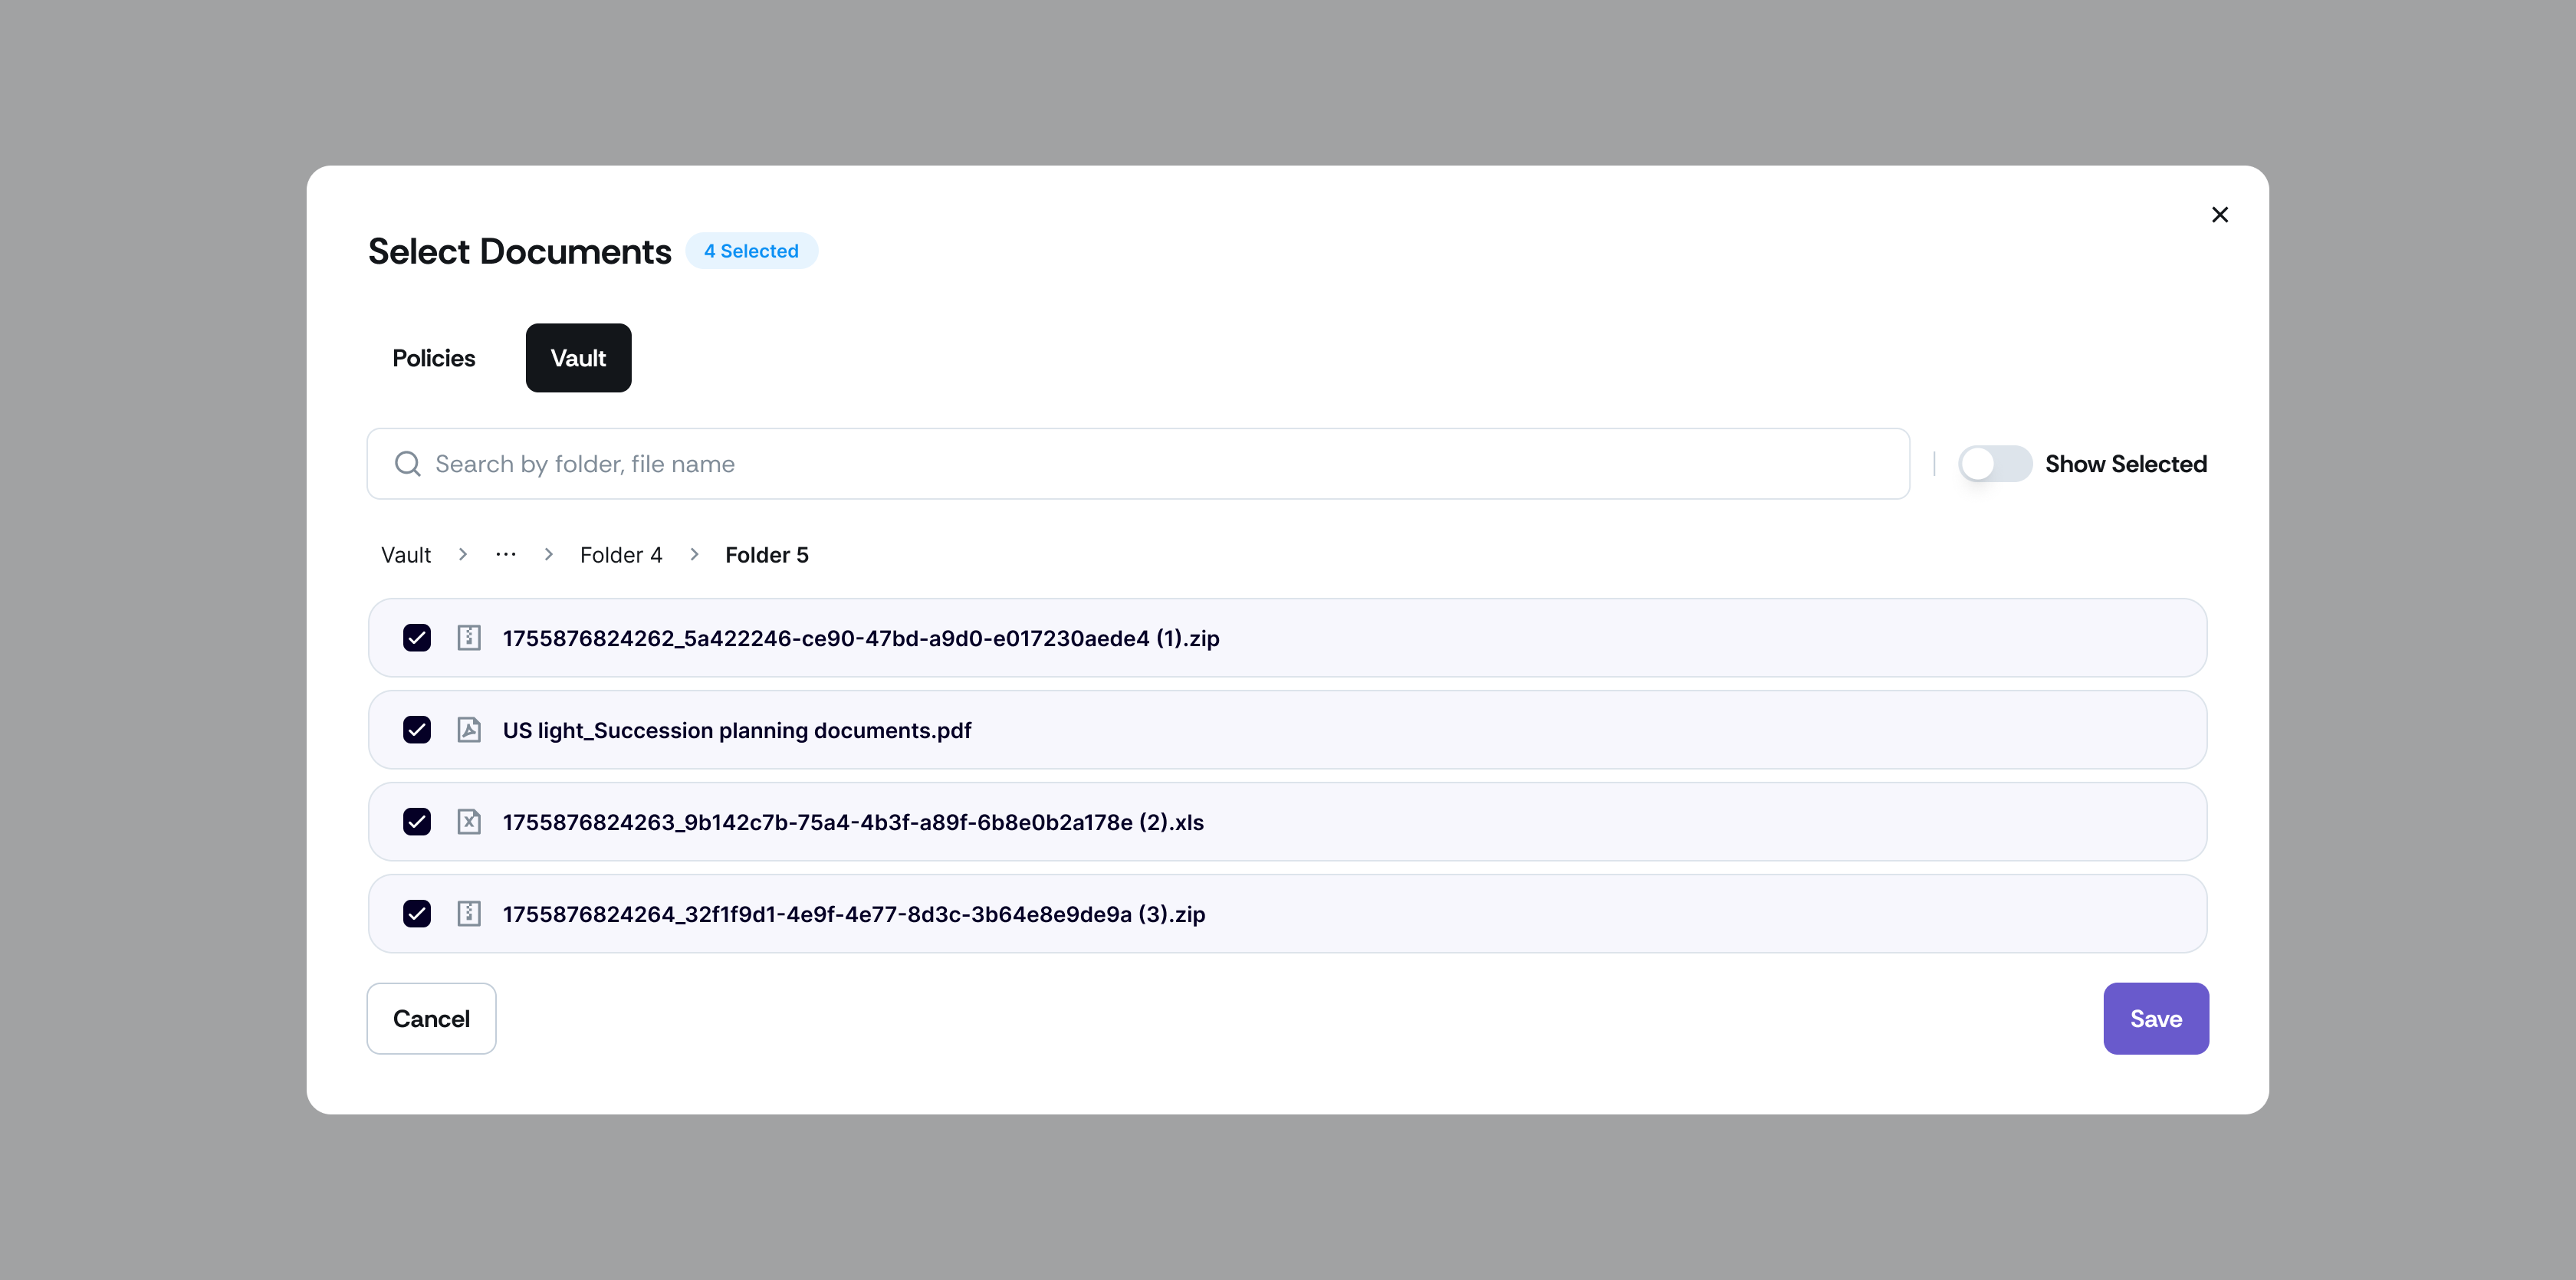This screenshot has width=2576, height=1280.
Task: Deselect US light_Succession planning documents.pdf checkbox
Action: (x=417, y=730)
